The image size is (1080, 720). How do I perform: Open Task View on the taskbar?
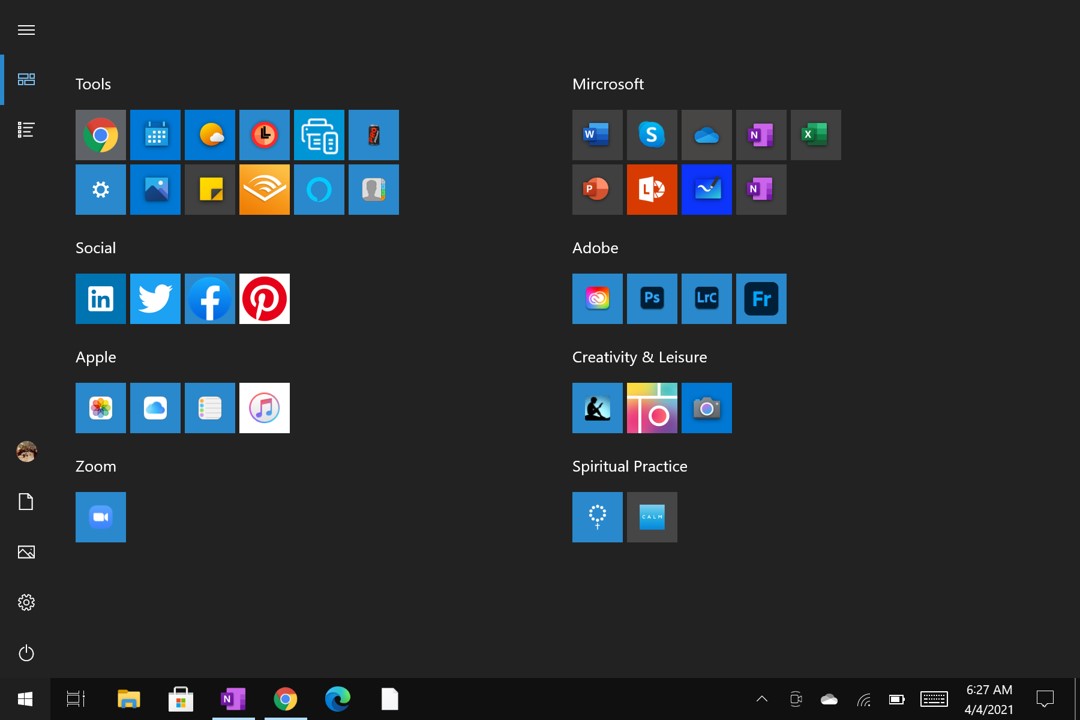[76, 699]
